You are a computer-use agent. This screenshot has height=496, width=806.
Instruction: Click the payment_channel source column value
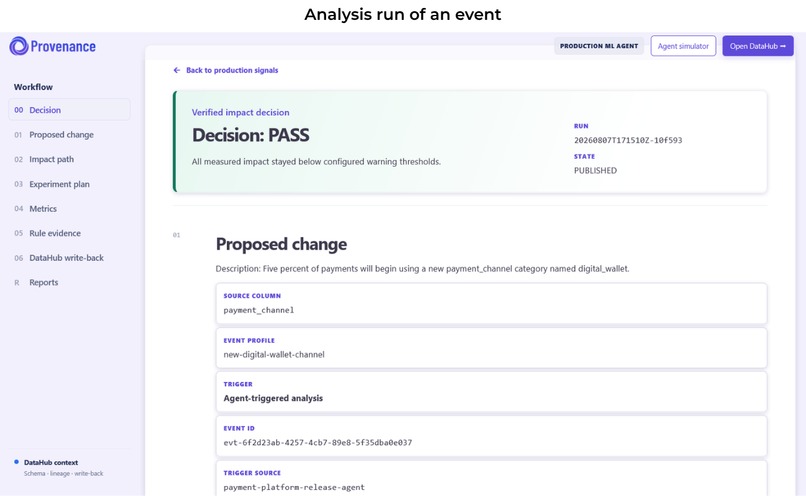pyautogui.click(x=259, y=310)
